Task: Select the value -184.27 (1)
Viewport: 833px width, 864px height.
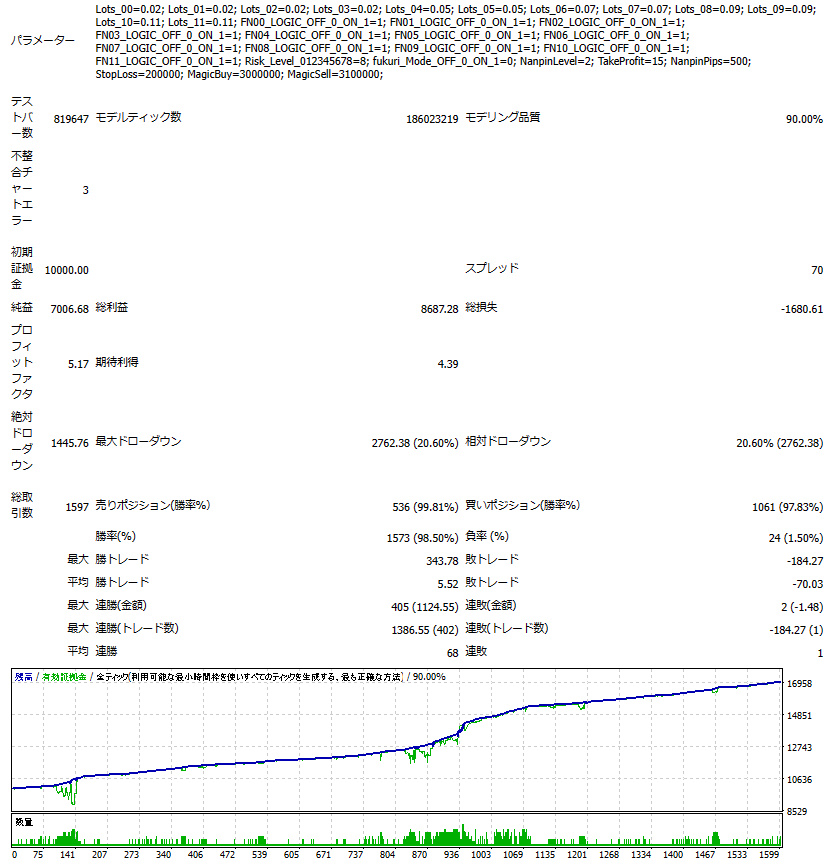Action: (x=796, y=630)
